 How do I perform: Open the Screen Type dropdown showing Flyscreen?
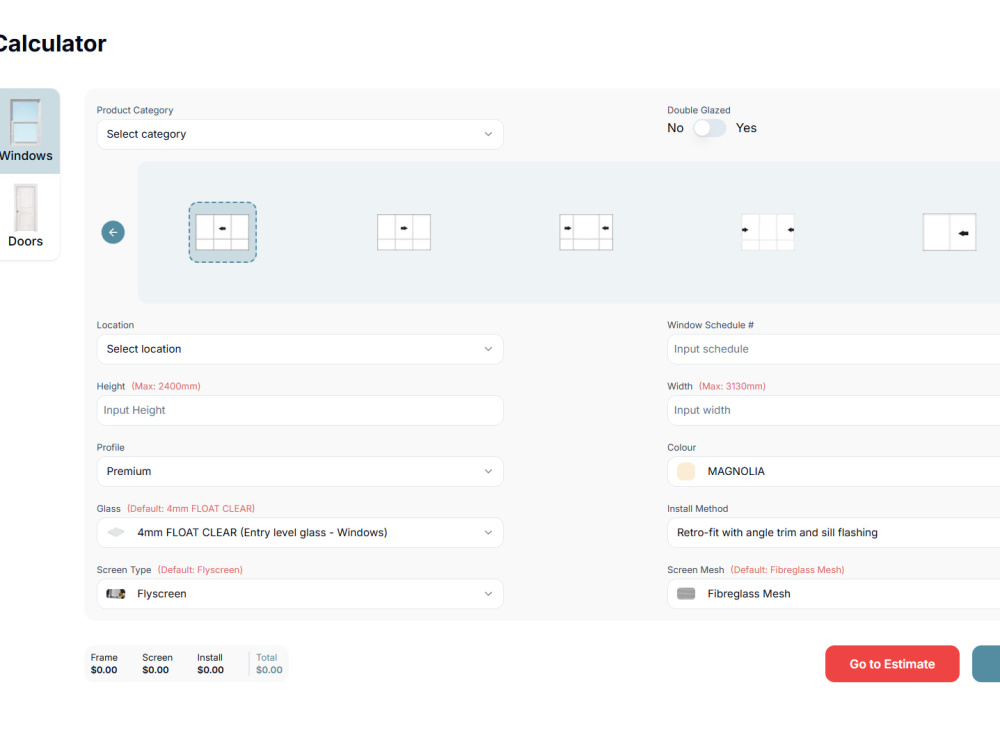tap(300, 594)
